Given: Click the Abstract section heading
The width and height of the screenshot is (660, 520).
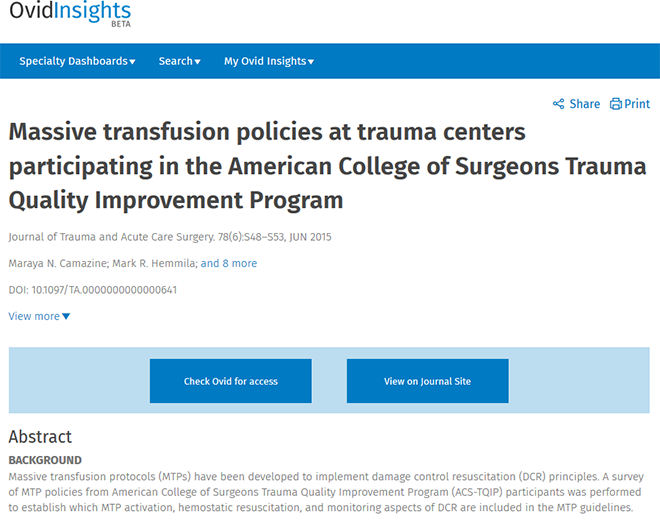Looking at the screenshot, I should pos(40,437).
